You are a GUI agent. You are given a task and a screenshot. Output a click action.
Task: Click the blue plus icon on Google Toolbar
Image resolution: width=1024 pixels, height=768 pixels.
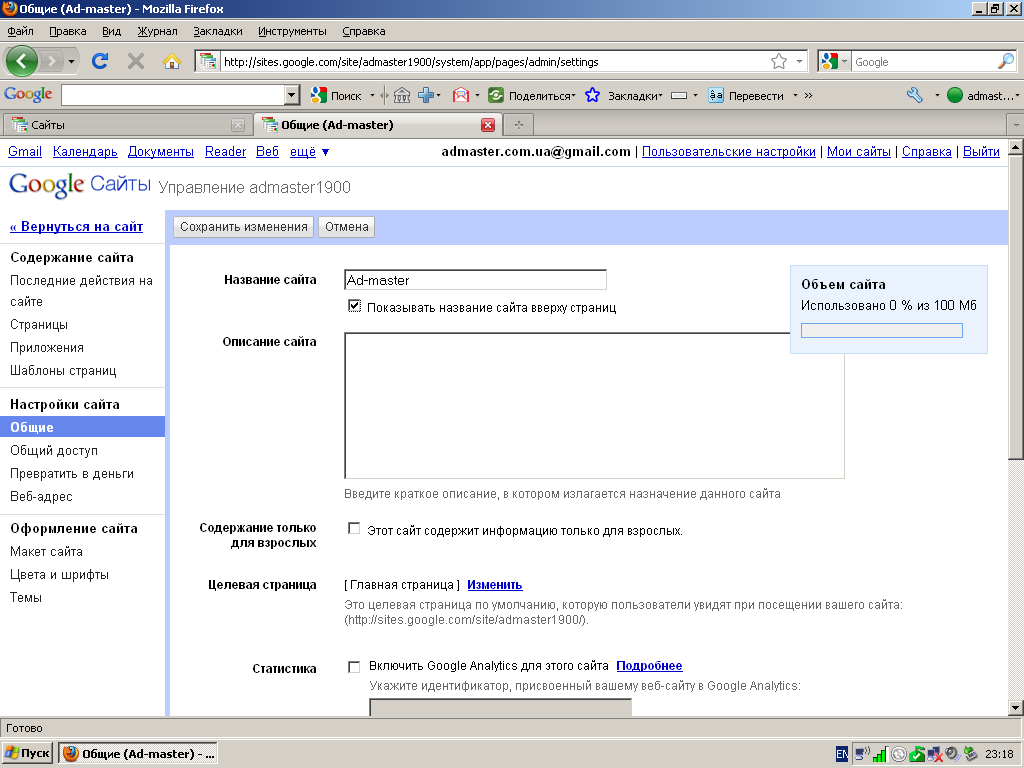click(426, 95)
